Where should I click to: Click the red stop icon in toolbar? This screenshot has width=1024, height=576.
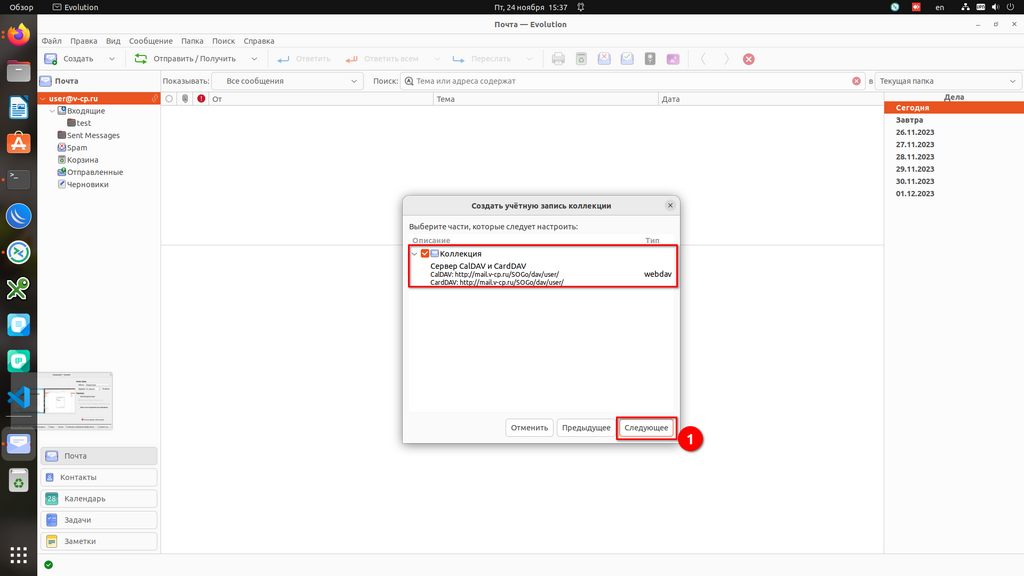[749, 59]
